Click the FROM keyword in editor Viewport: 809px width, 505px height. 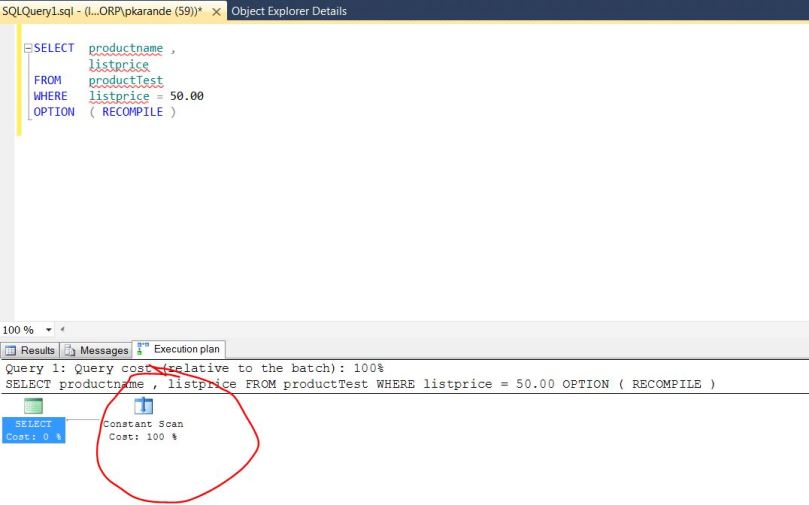47,80
